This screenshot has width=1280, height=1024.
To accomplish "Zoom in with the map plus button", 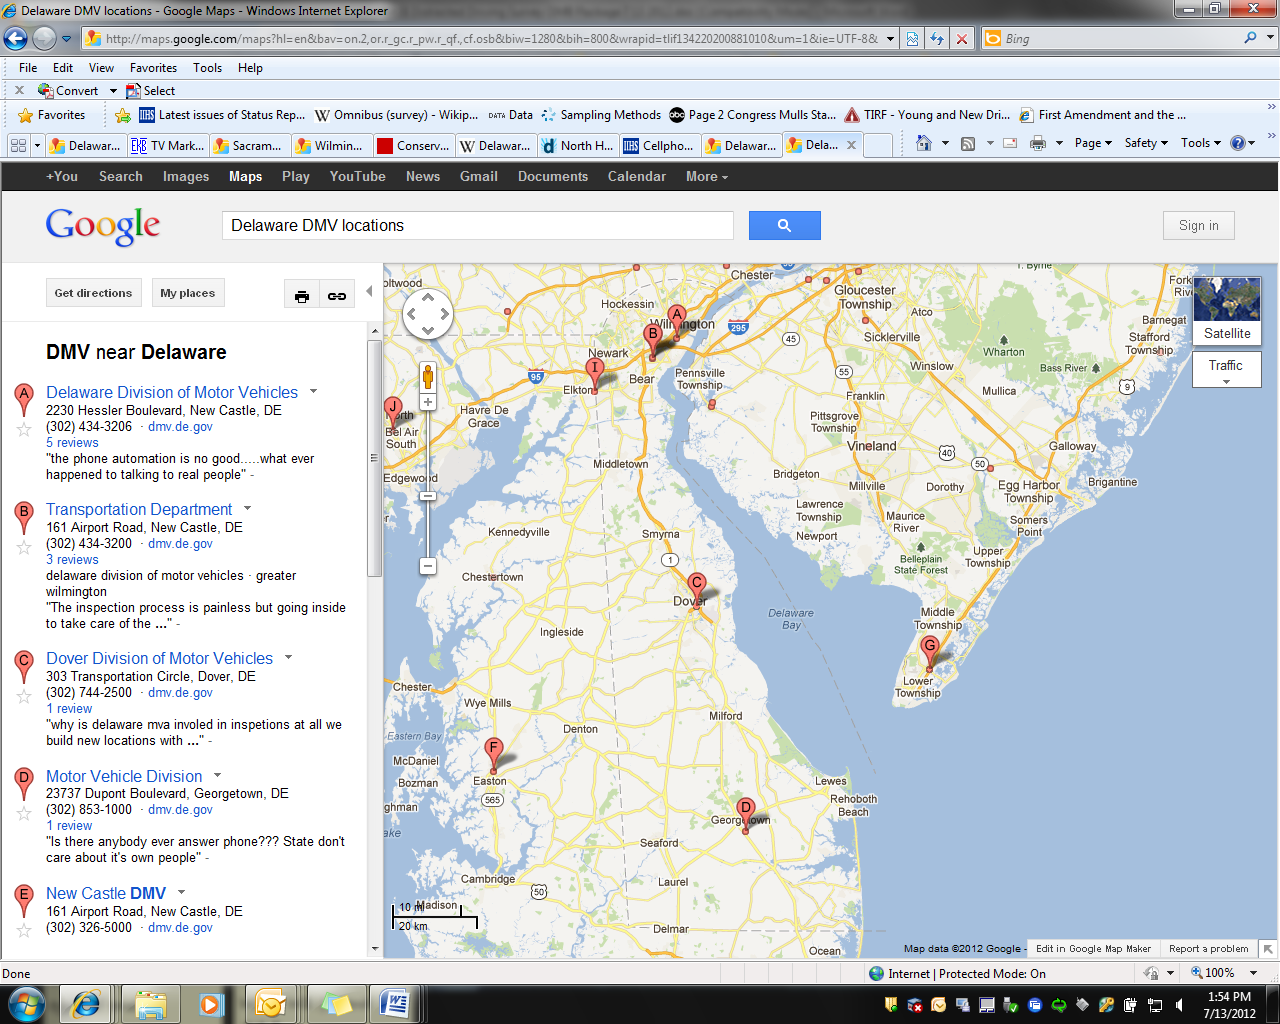I will (x=428, y=402).
